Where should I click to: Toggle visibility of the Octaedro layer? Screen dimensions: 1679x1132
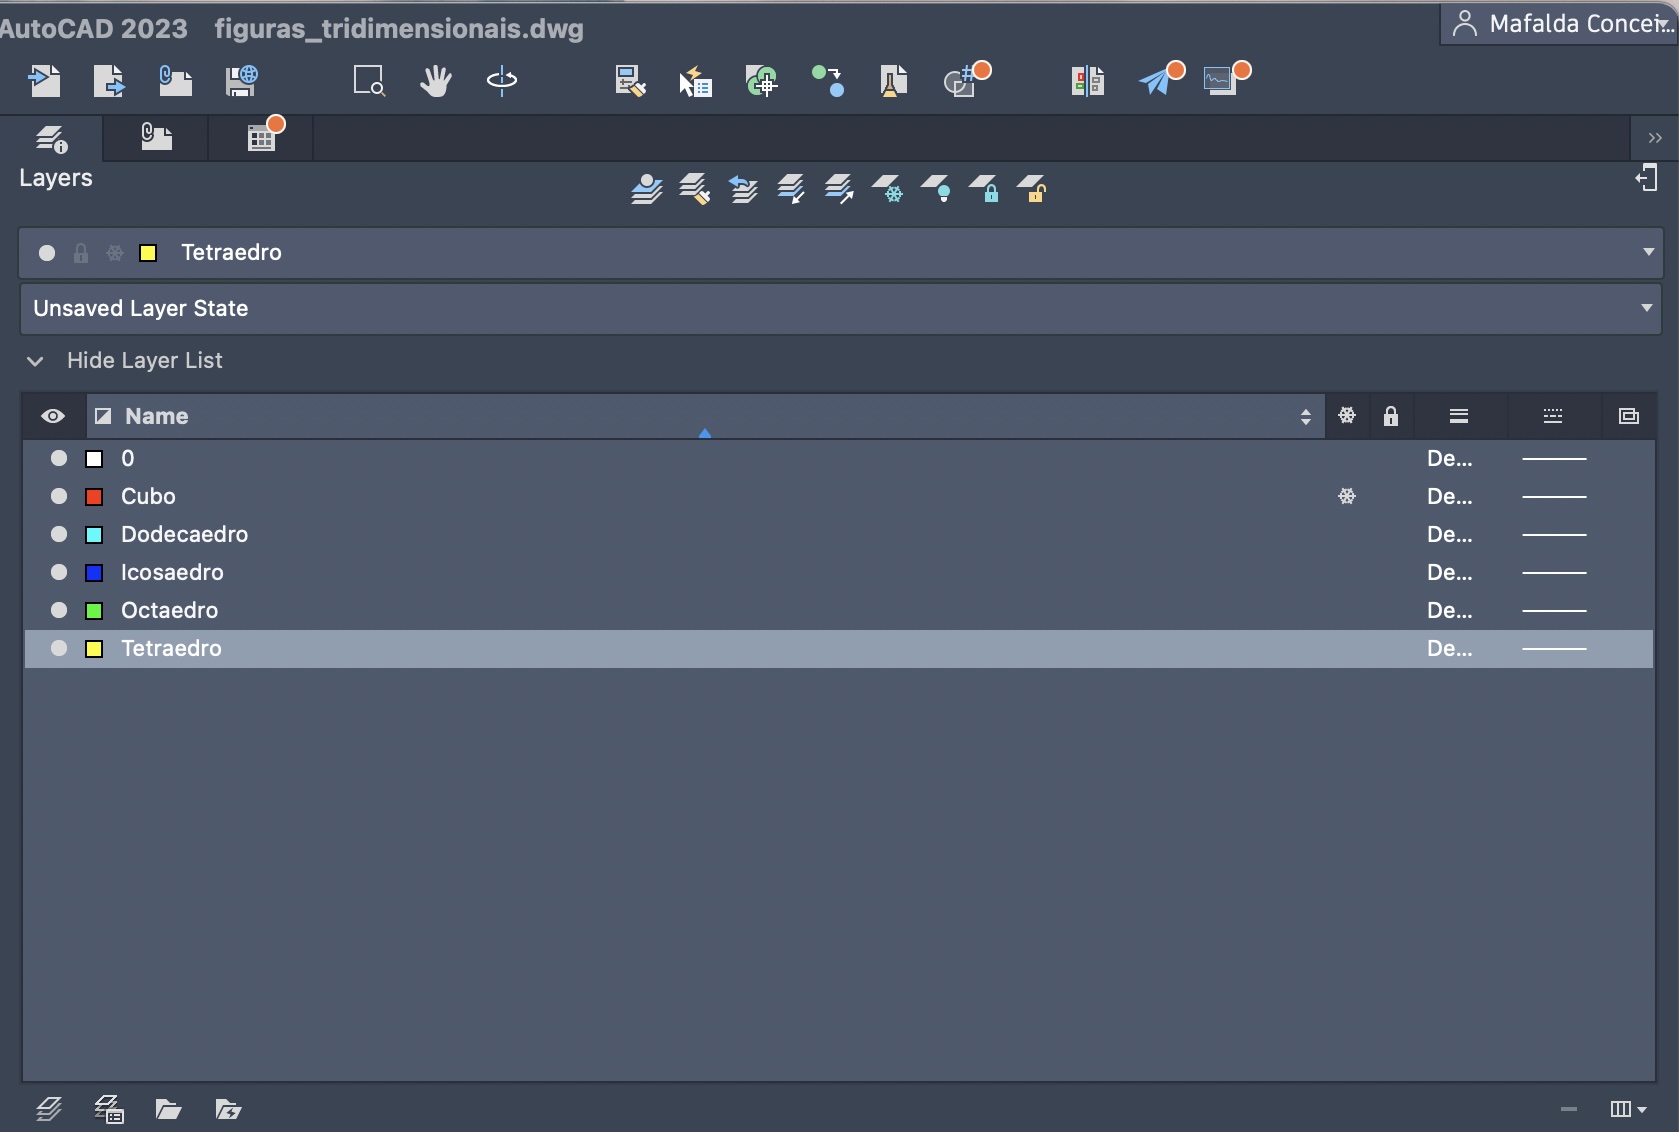coord(59,610)
